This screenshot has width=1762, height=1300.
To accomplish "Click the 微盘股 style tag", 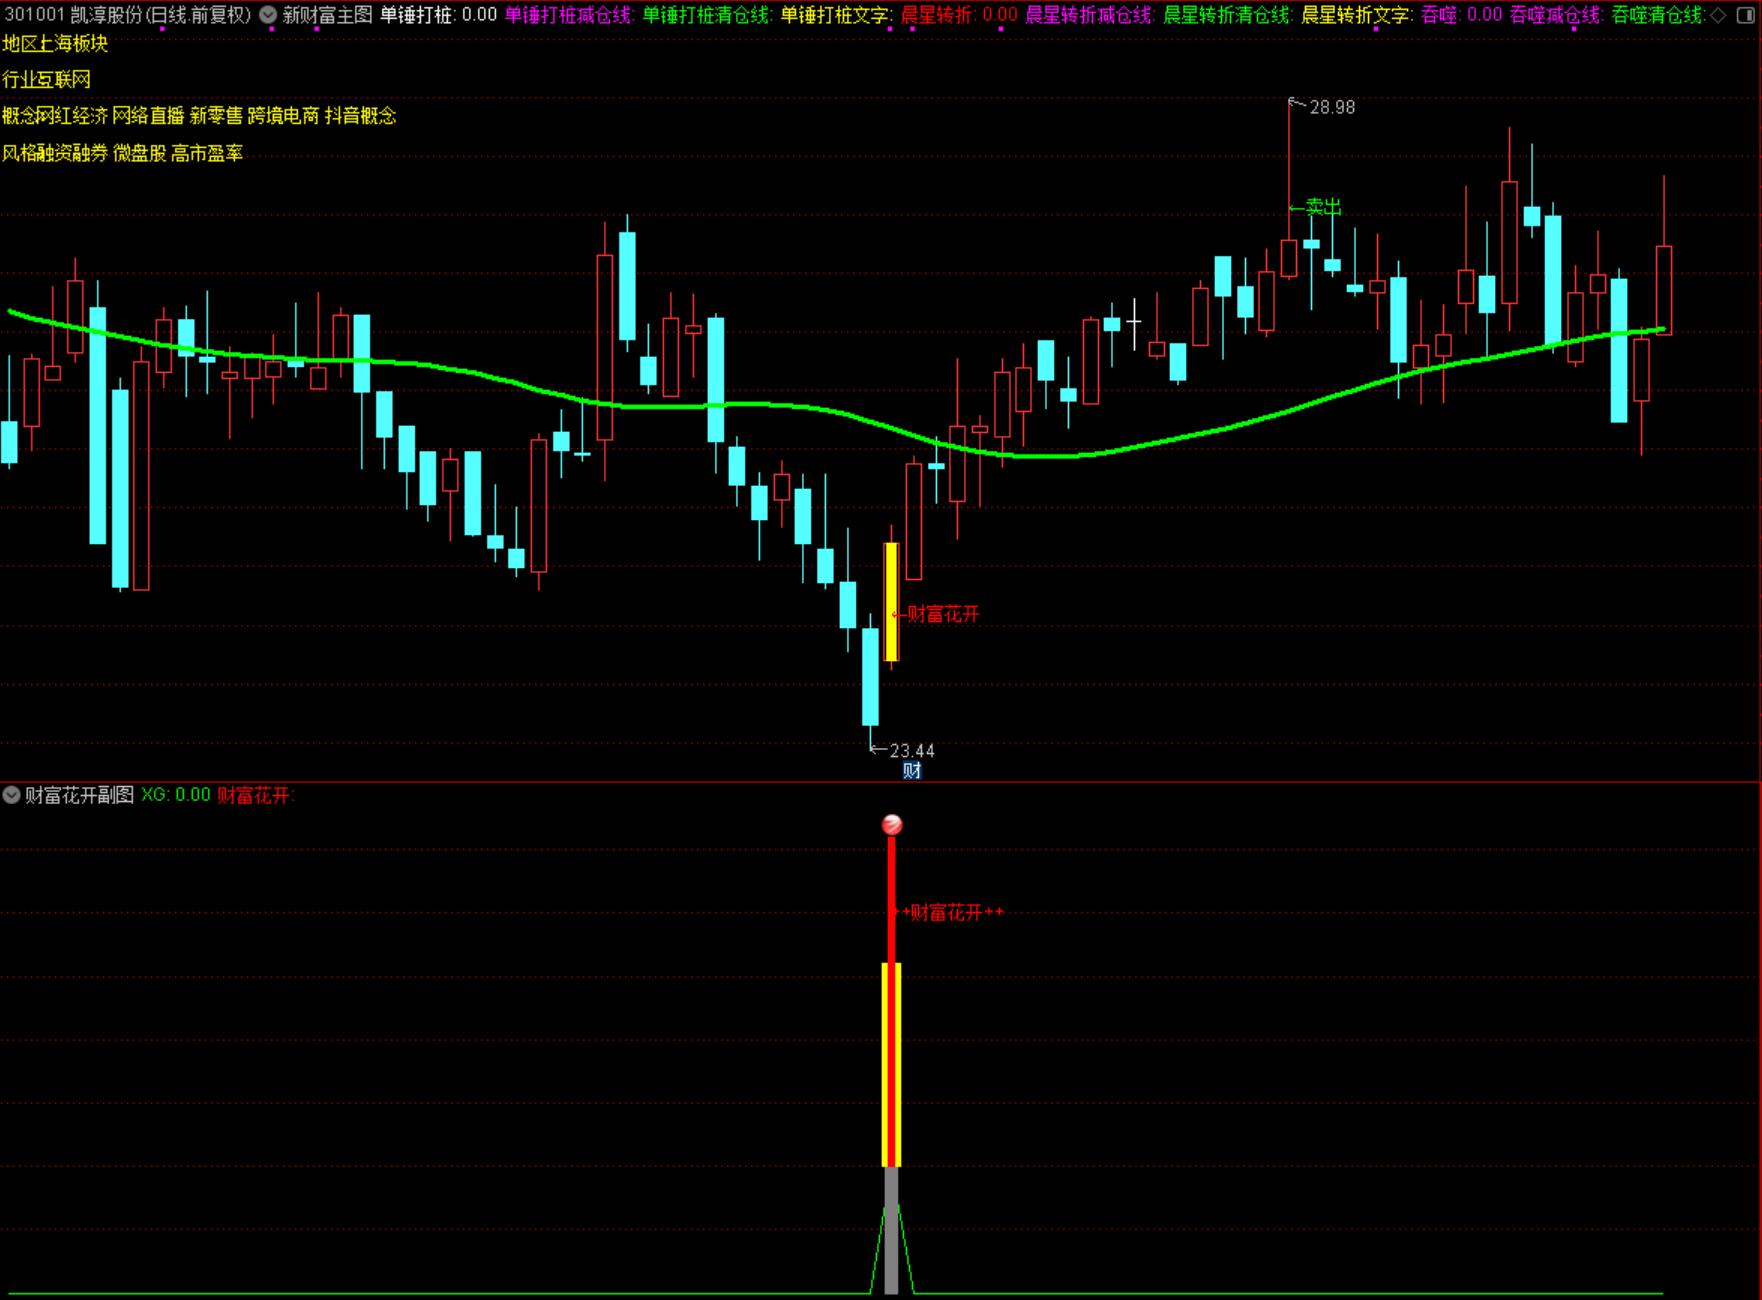I will 139,153.
